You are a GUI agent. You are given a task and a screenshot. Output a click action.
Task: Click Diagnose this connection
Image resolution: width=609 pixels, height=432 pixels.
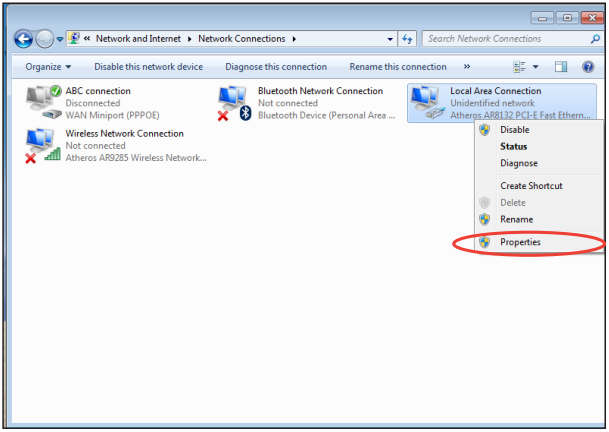click(276, 67)
